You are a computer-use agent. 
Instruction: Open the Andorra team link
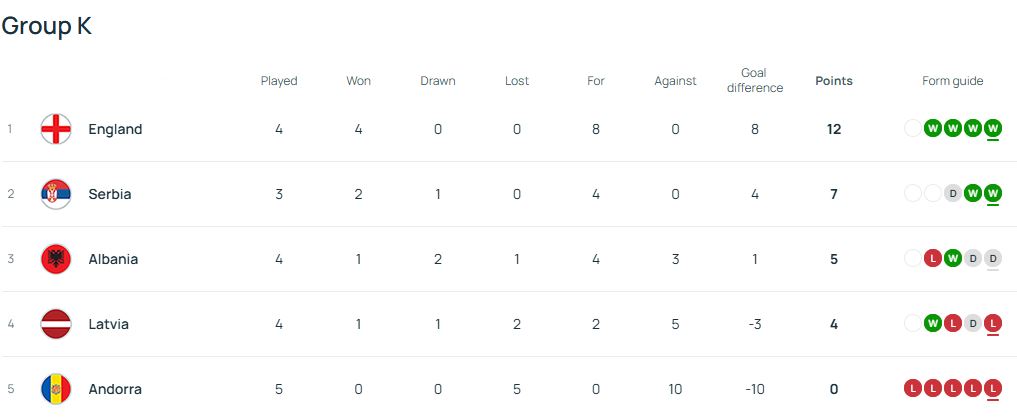tap(115, 389)
